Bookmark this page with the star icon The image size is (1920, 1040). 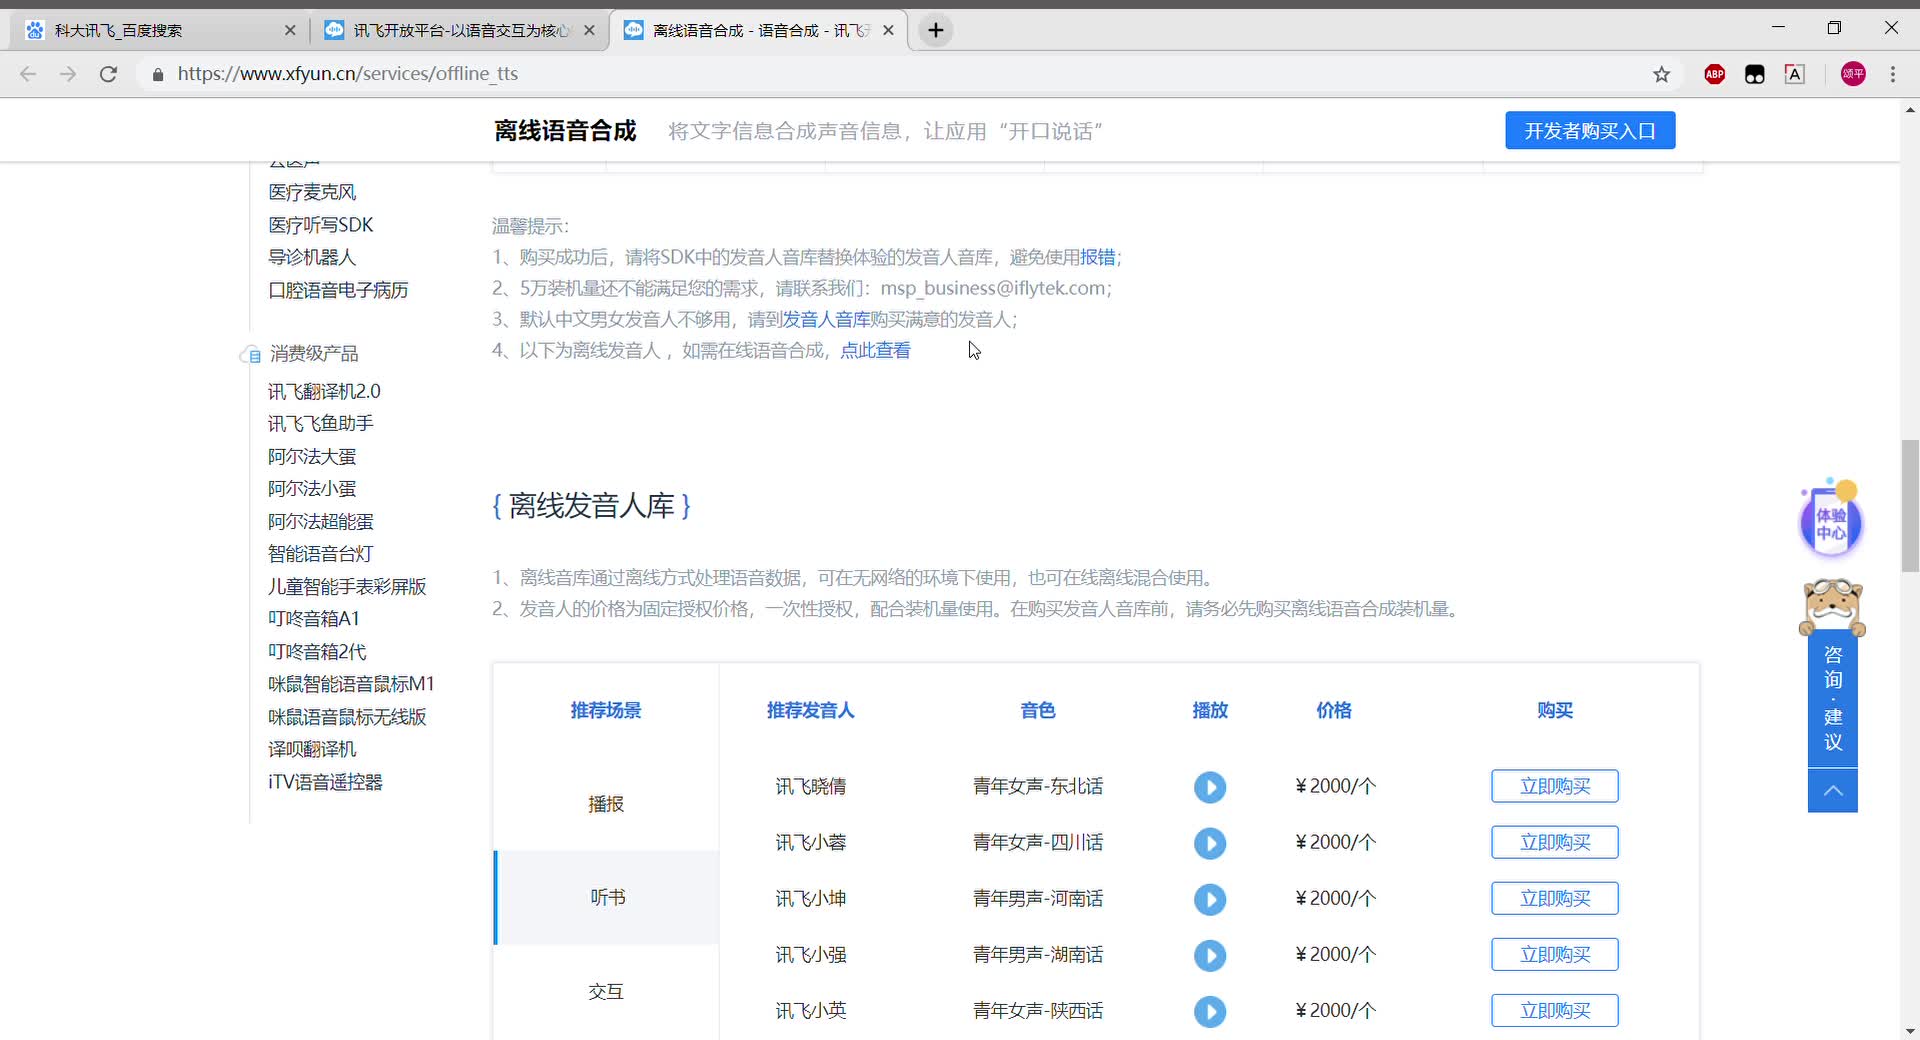pyautogui.click(x=1661, y=74)
